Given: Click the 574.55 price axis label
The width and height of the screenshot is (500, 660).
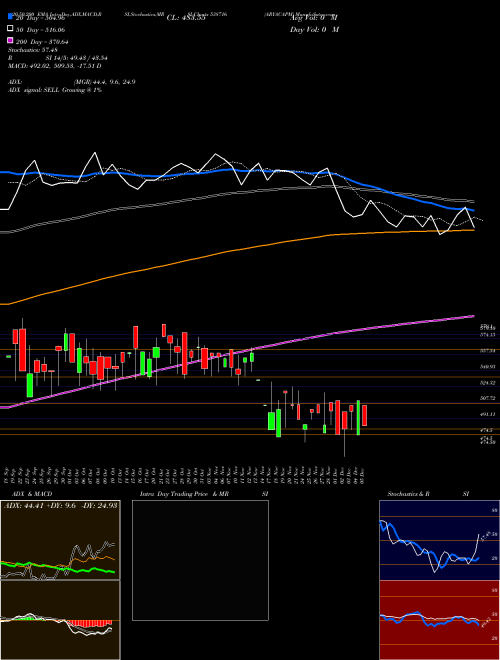Looking at the screenshot, I should pyautogui.click(x=487, y=335).
